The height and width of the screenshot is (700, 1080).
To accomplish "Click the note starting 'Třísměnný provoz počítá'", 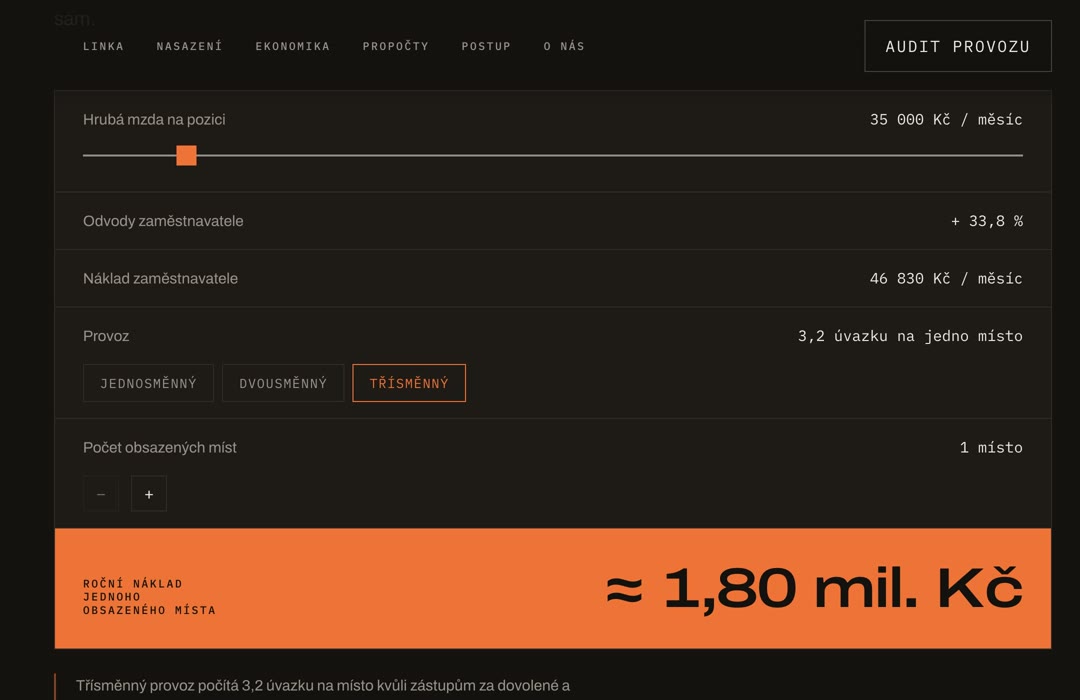I will (x=323, y=686).
